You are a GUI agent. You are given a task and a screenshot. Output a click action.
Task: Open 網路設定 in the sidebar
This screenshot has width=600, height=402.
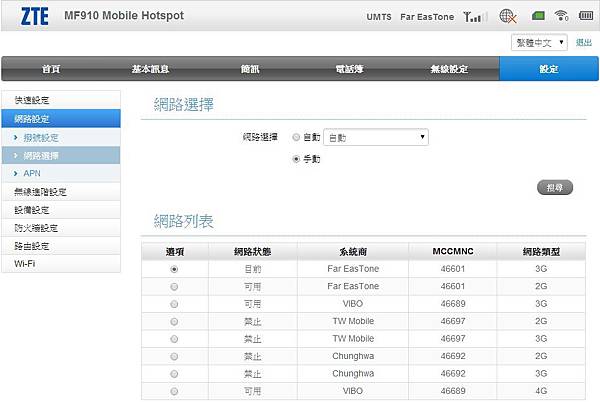tap(61, 119)
